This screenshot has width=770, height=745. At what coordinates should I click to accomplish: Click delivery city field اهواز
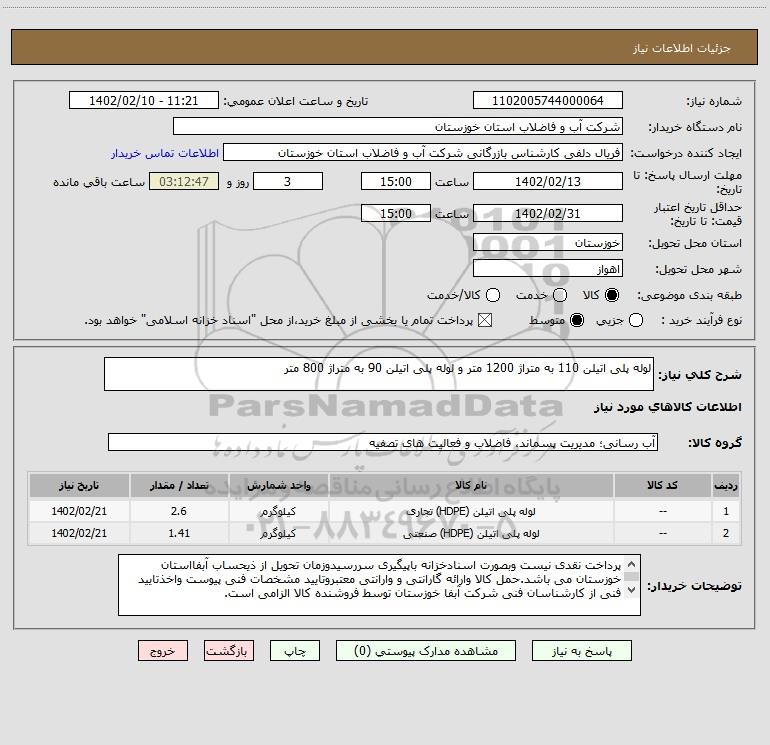click(548, 268)
